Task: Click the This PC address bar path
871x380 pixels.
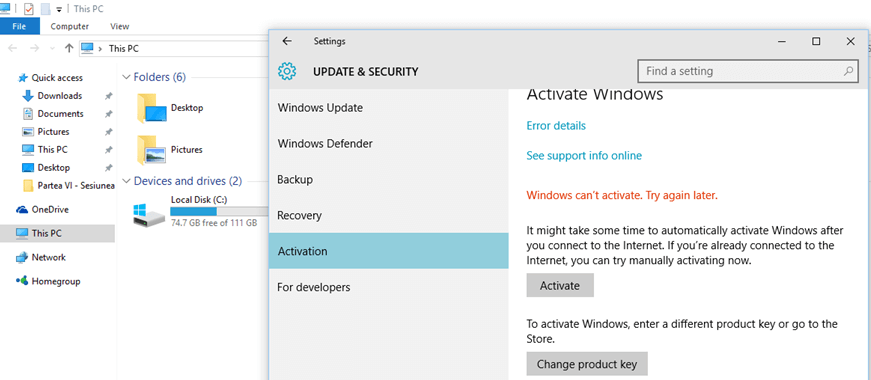Action: (123, 48)
